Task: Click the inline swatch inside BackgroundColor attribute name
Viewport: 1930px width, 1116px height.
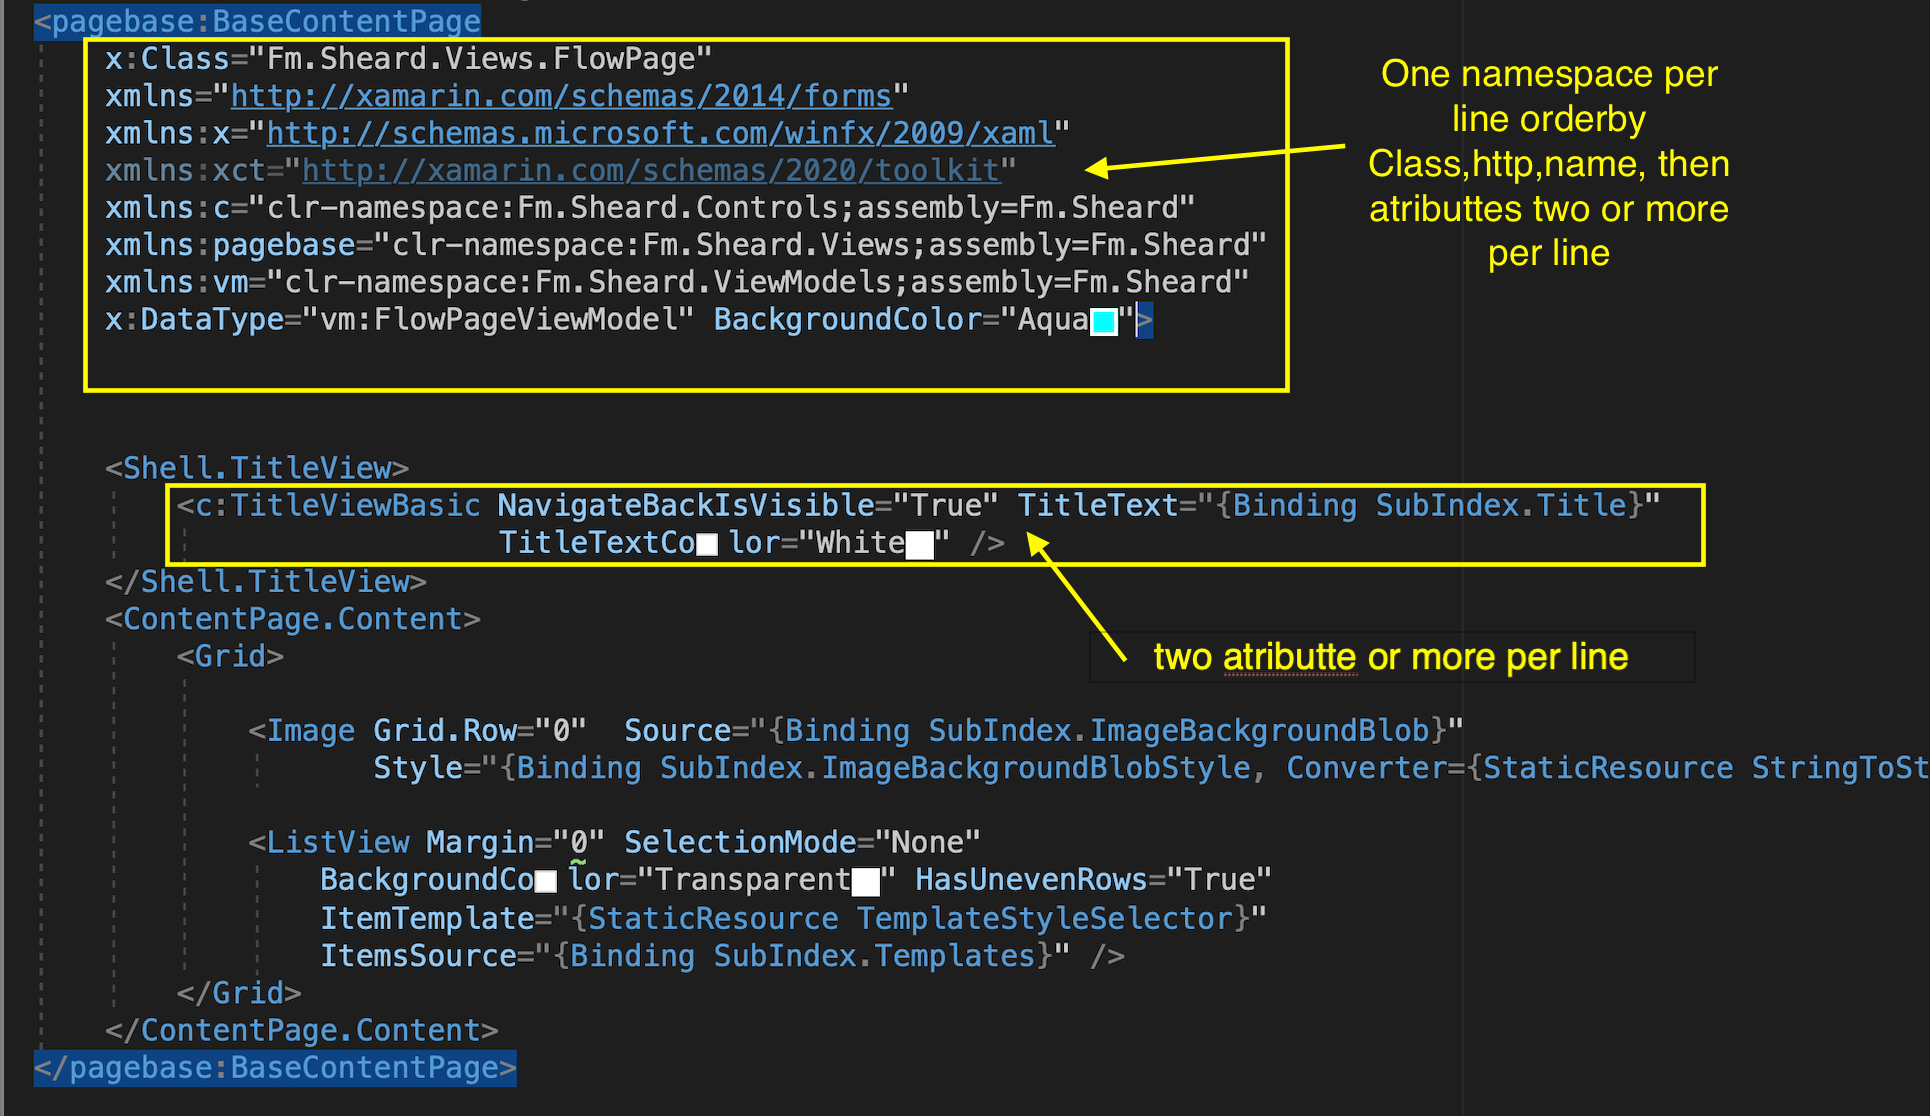Action: (544, 879)
